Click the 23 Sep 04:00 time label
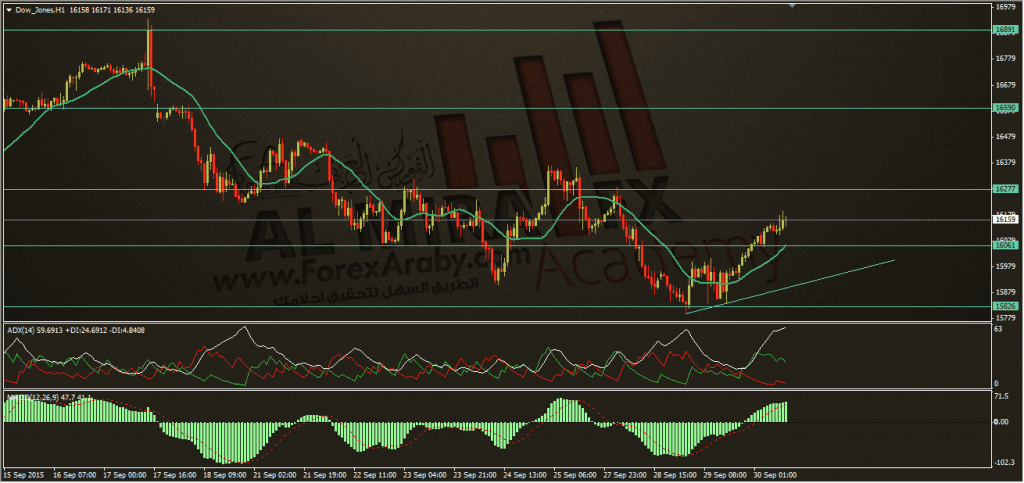This screenshot has height=483, width=1024. (x=424, y=475)
